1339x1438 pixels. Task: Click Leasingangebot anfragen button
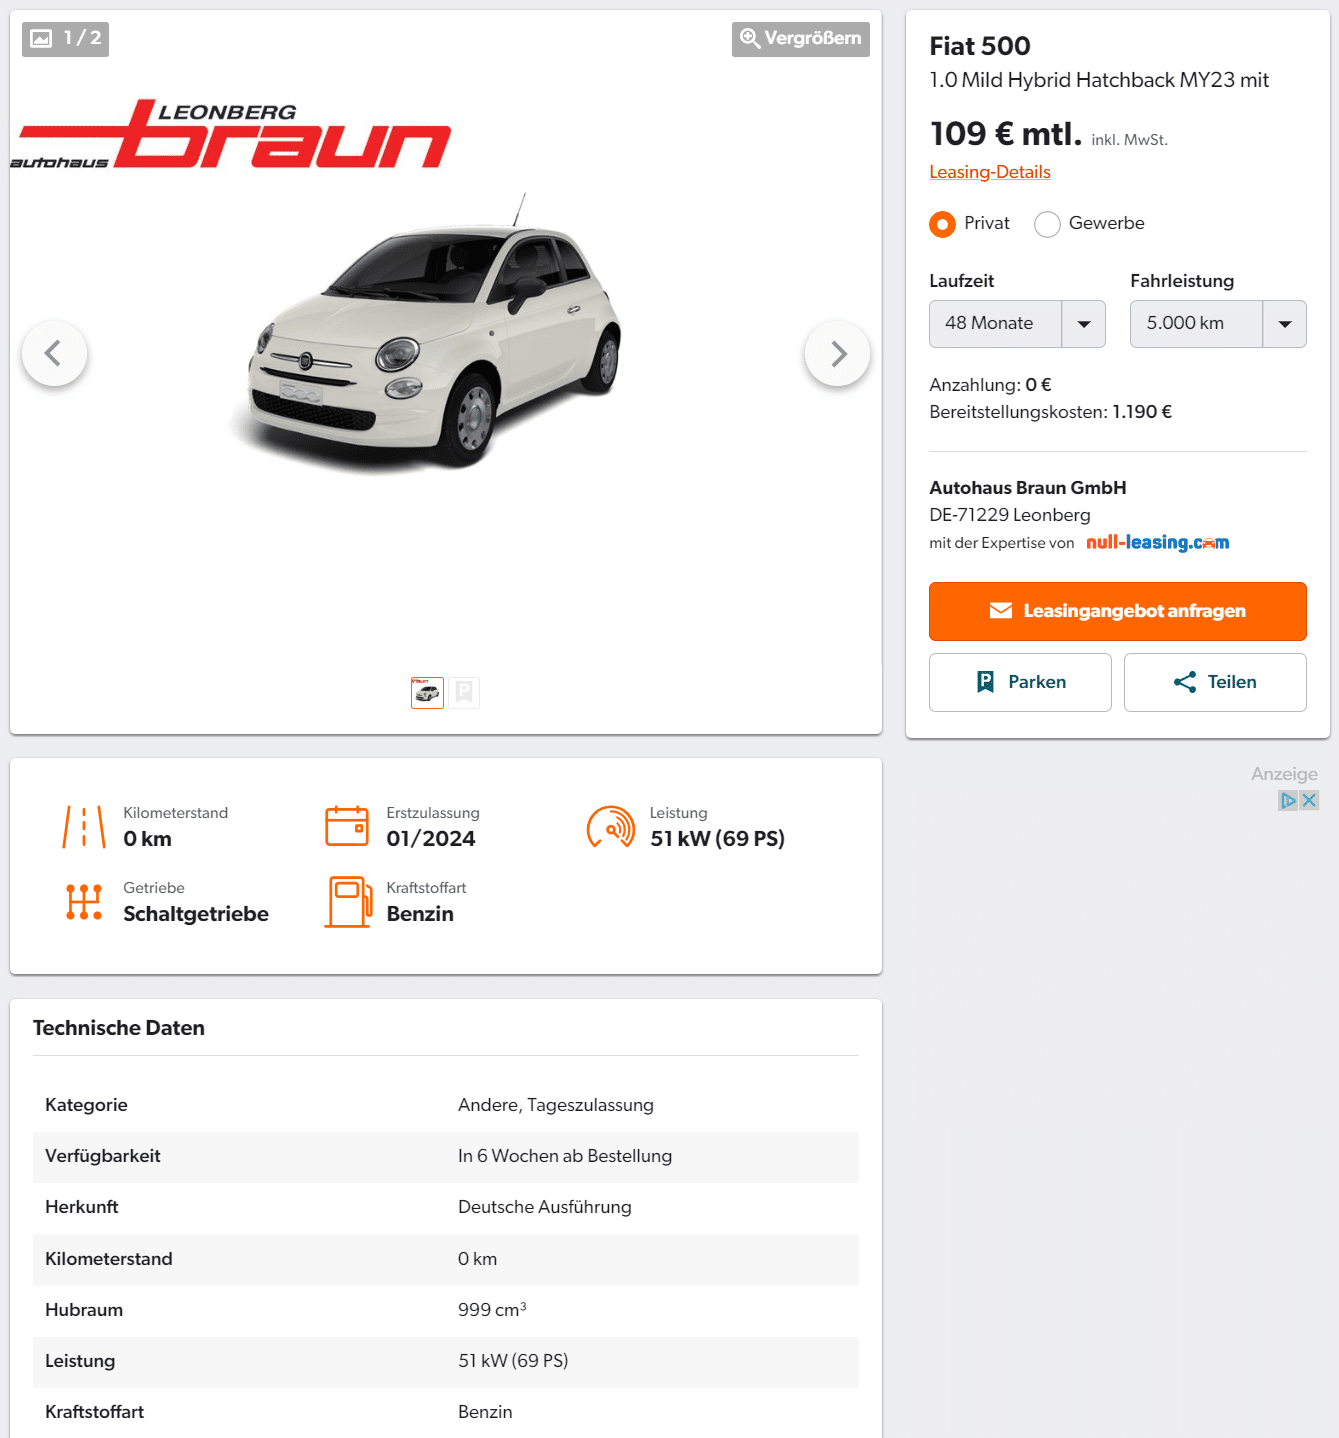click(1118, 611)
